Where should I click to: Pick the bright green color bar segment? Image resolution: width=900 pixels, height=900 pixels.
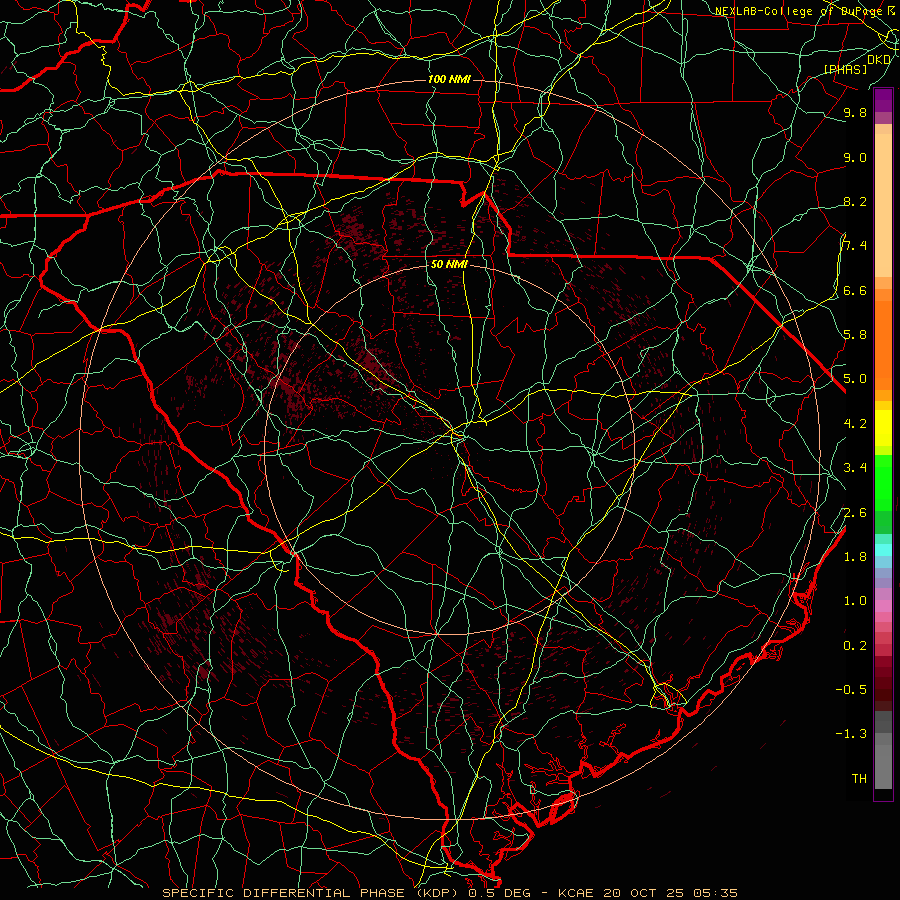[883, 482]
